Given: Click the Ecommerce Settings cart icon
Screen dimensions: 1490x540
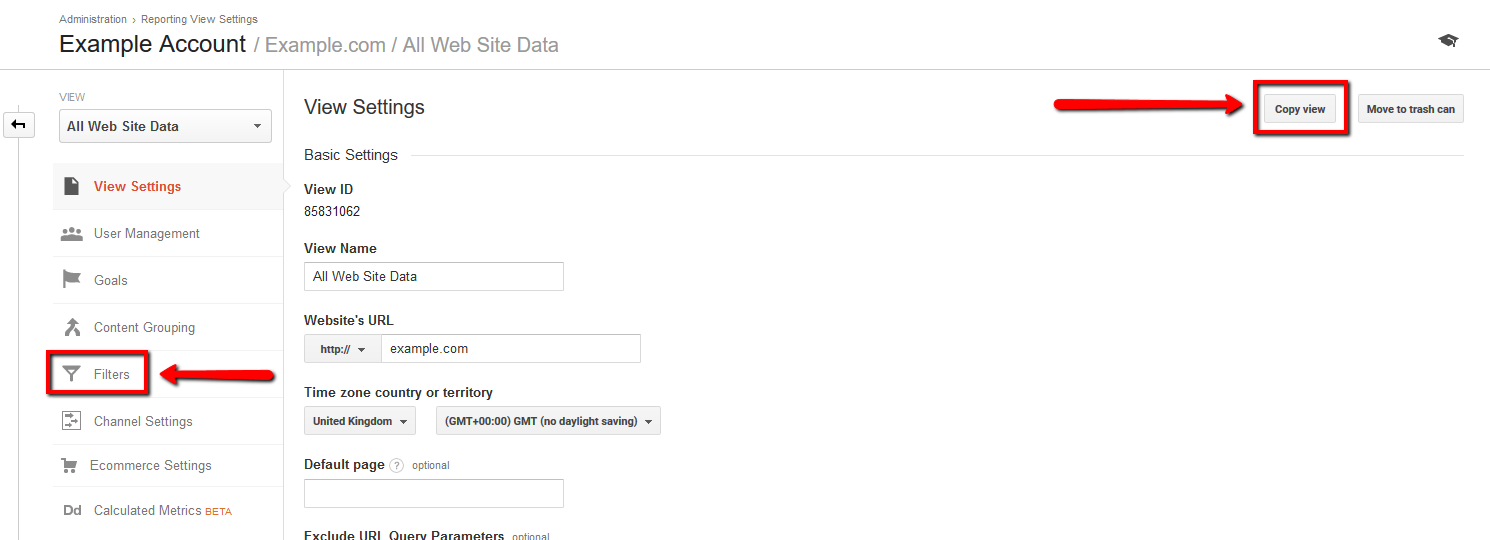Looking at the screenshot, I should (x=69, y=466).
